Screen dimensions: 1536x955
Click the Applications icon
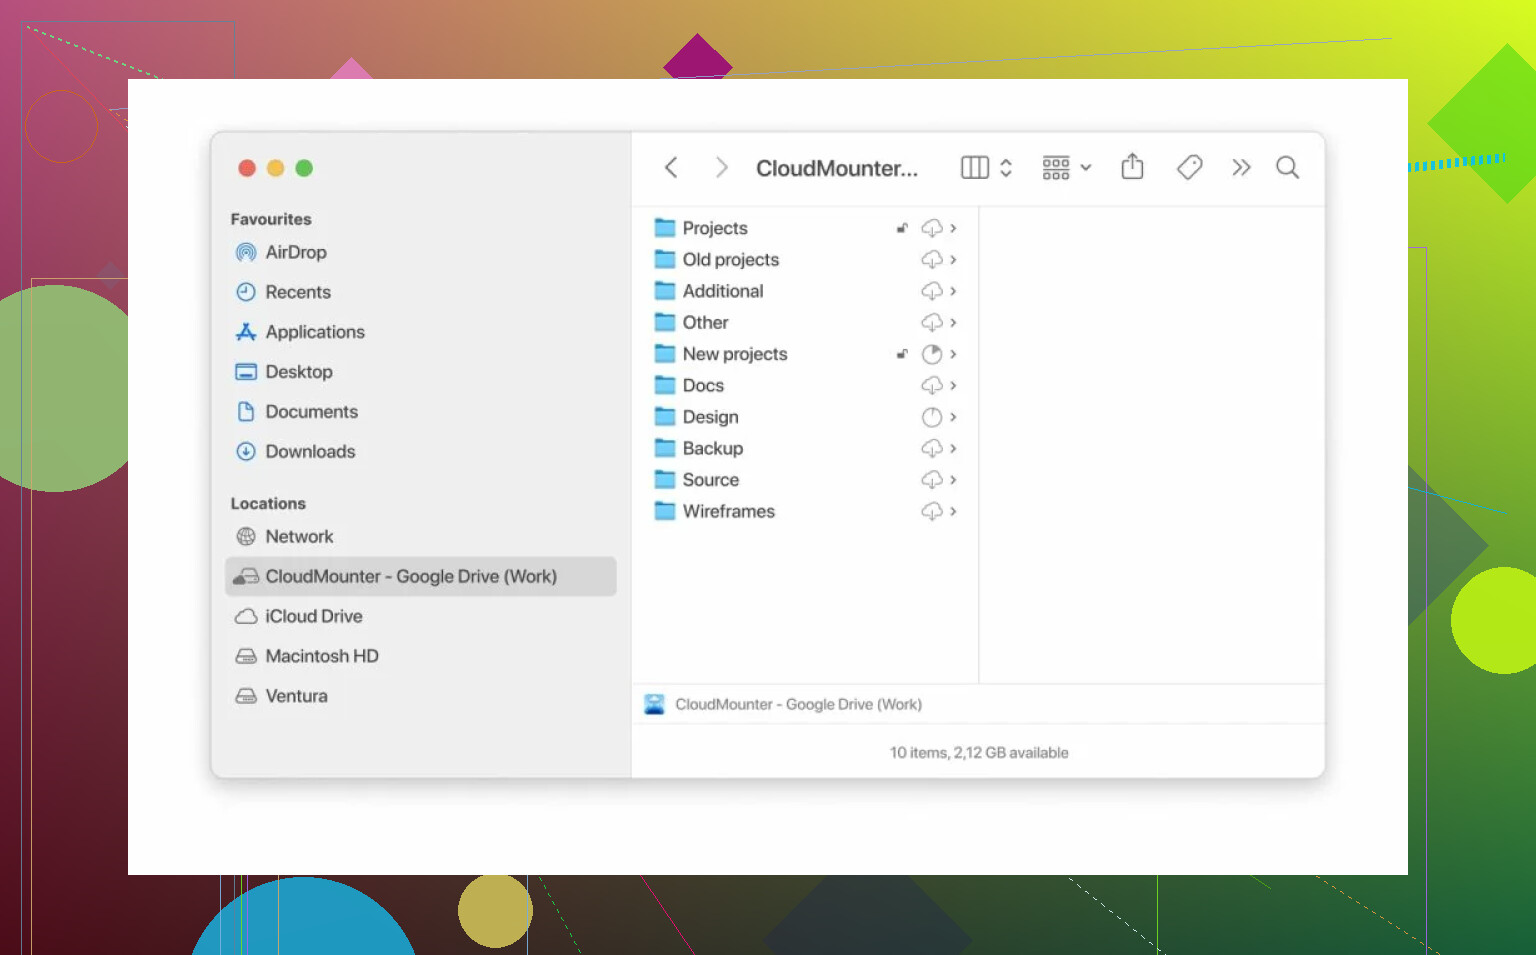(x=246, y=332)
